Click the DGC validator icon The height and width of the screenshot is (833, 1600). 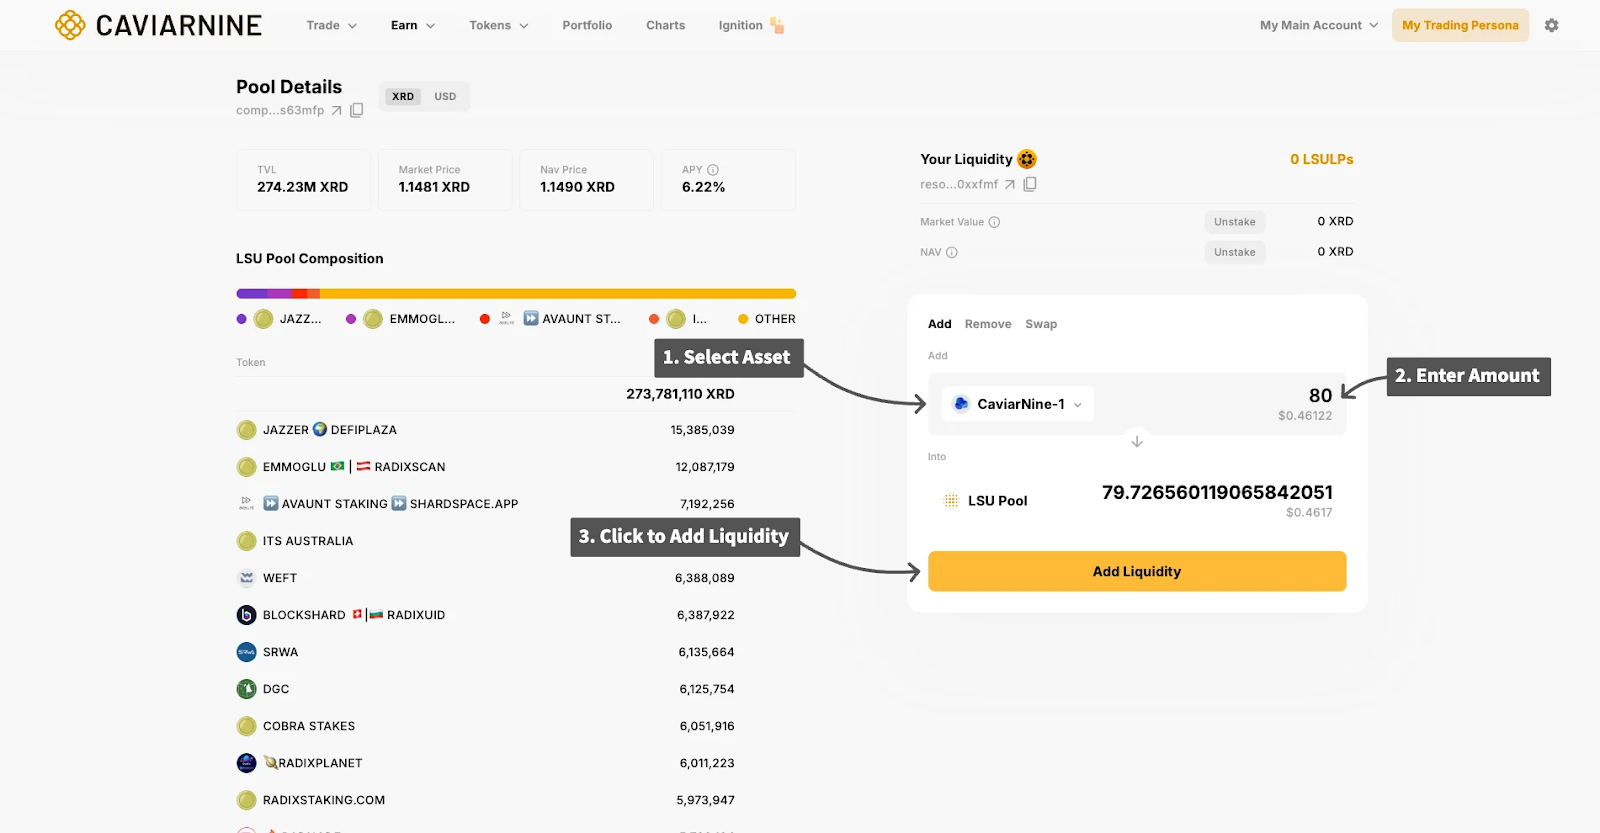(247, 689)
